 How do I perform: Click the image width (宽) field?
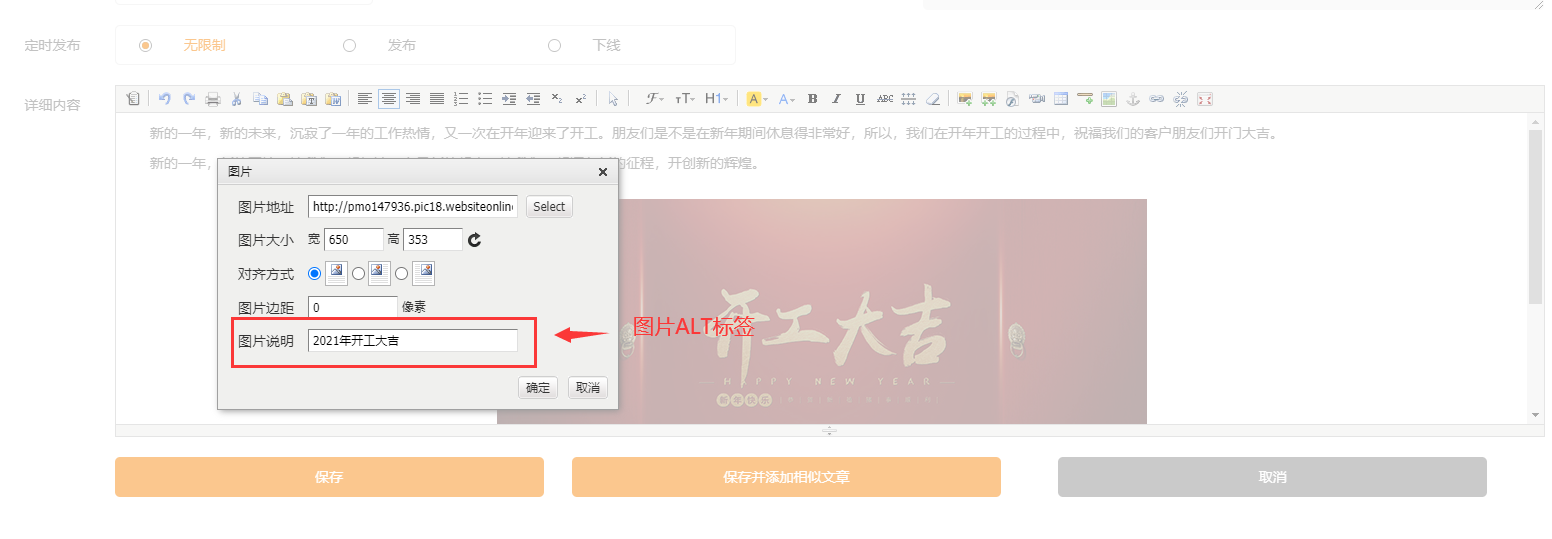coord(354,239)
